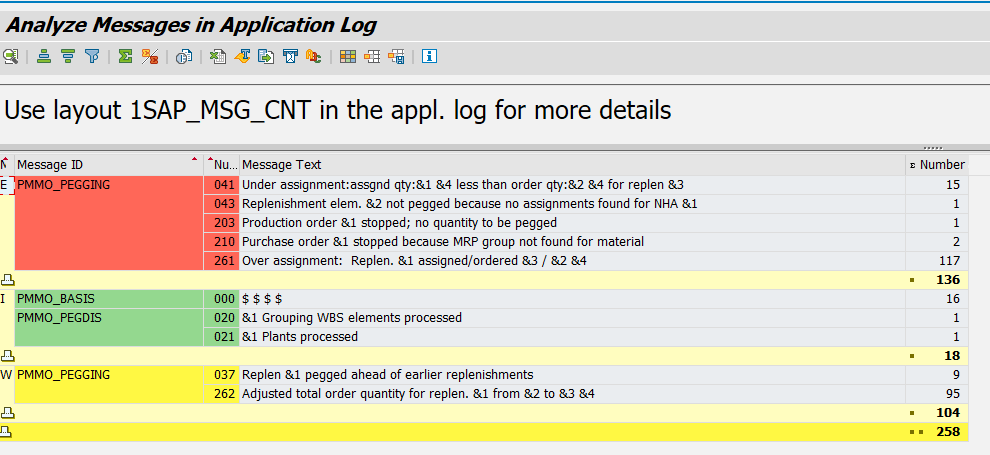The width and height of the screenshot is (990, 455).
Task: Select a layout icon
Action: [x=372, y=56]
